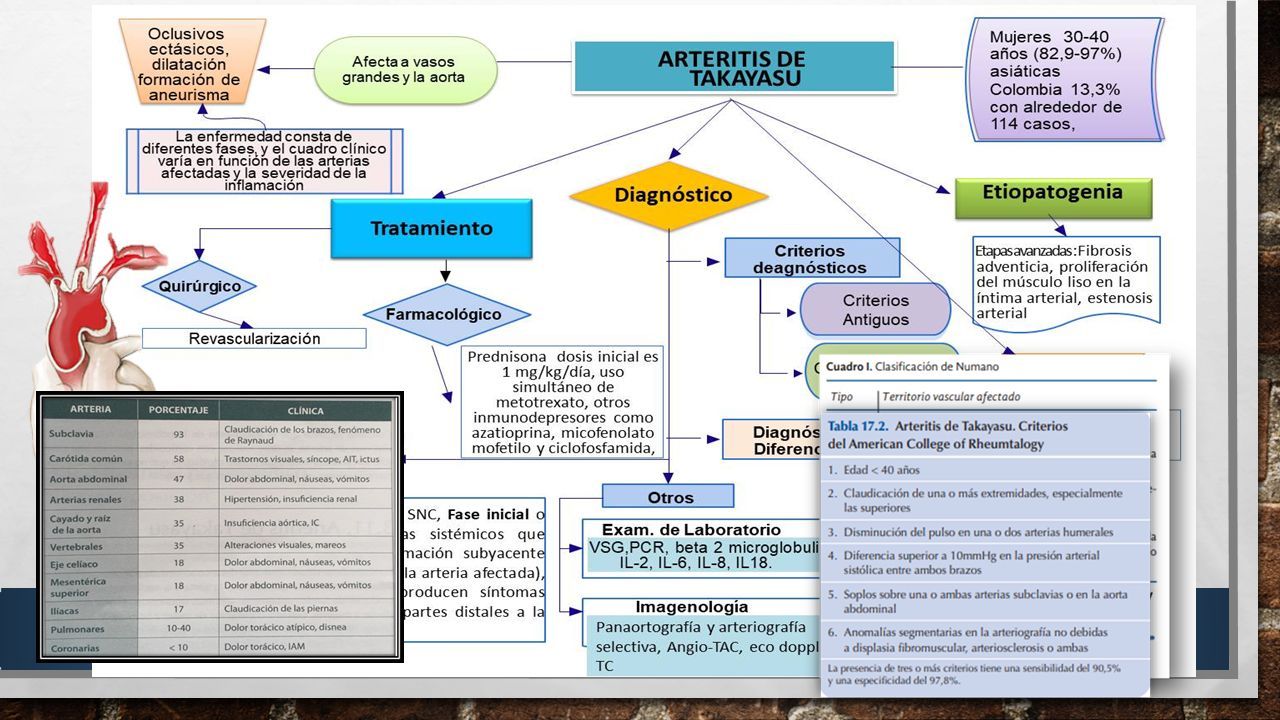Click the ARTERIA column header

coord(90,409)
